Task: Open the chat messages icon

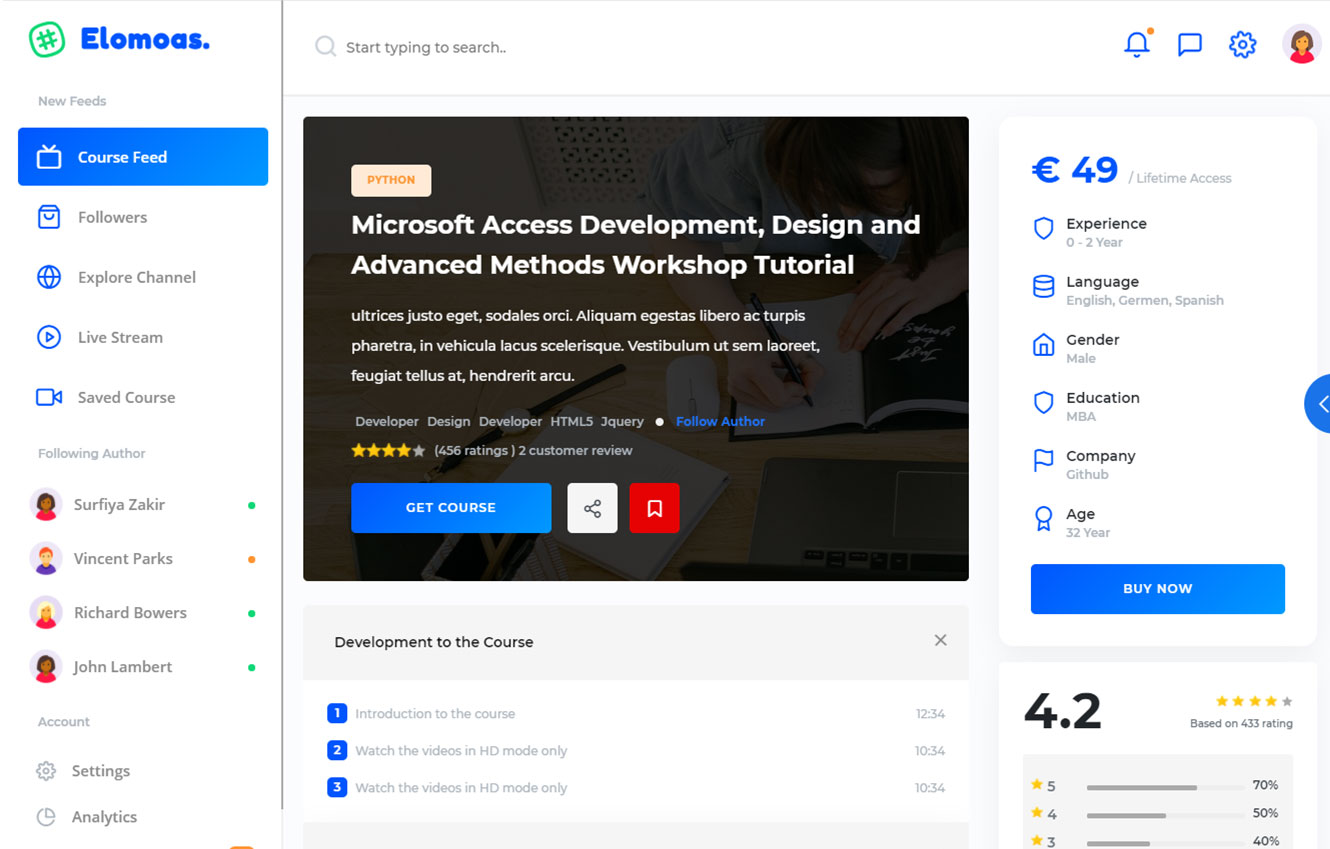Action: (x=1189, y=45)
